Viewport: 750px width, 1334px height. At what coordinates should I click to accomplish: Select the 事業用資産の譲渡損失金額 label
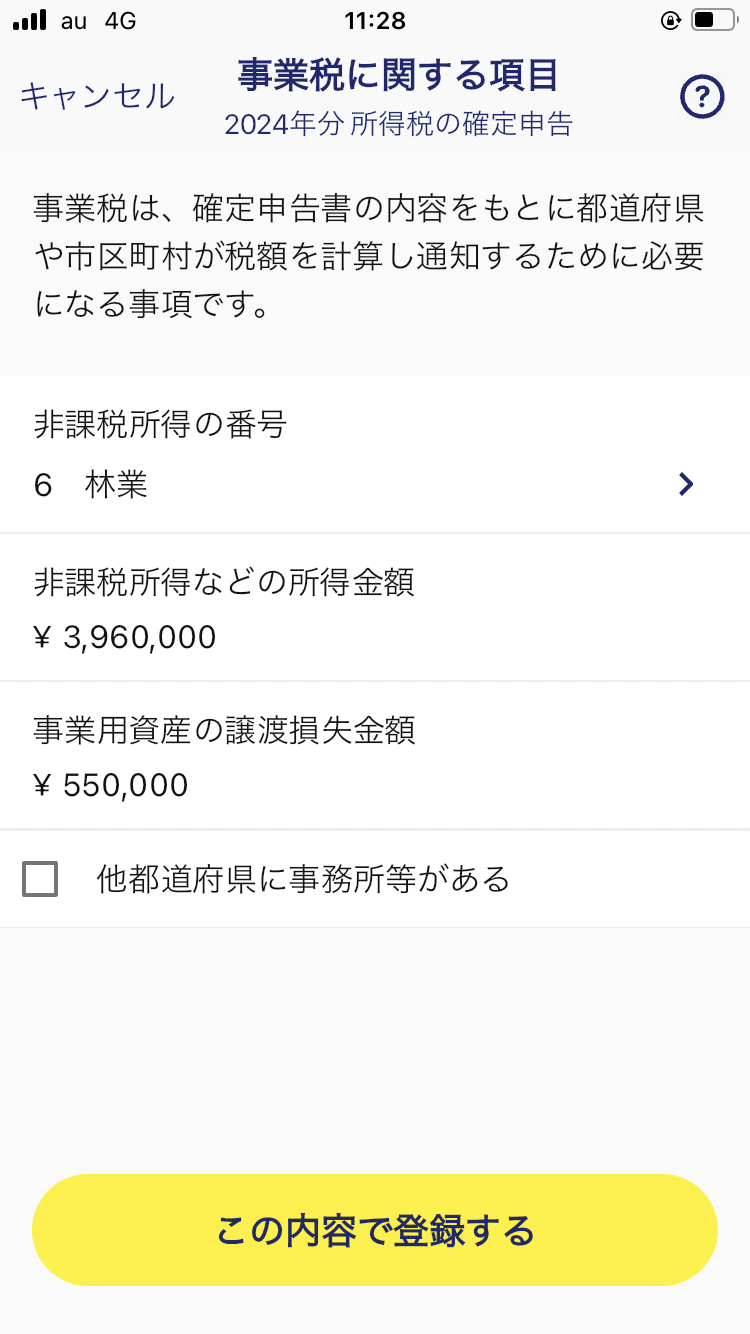225,730
